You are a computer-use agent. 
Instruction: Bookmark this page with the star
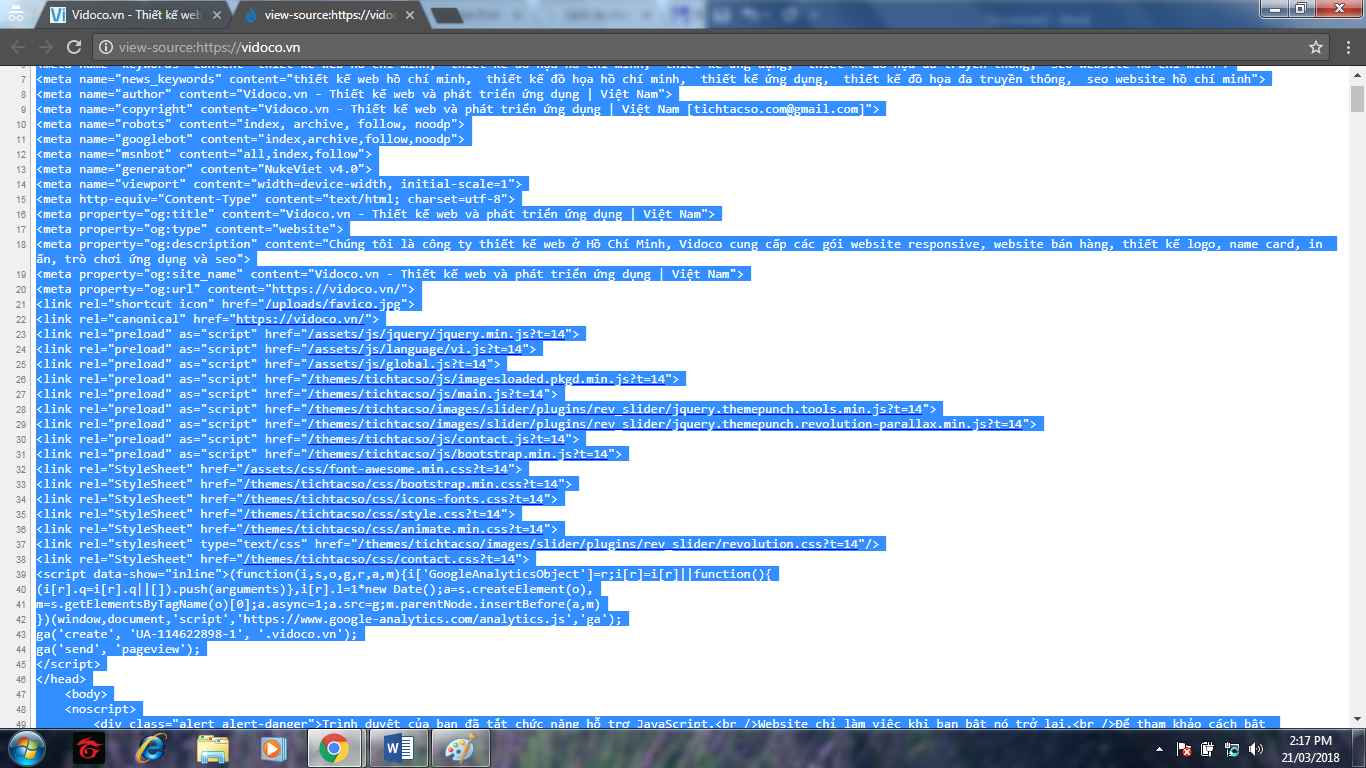pyautogui.click(x=1316, y=47)
